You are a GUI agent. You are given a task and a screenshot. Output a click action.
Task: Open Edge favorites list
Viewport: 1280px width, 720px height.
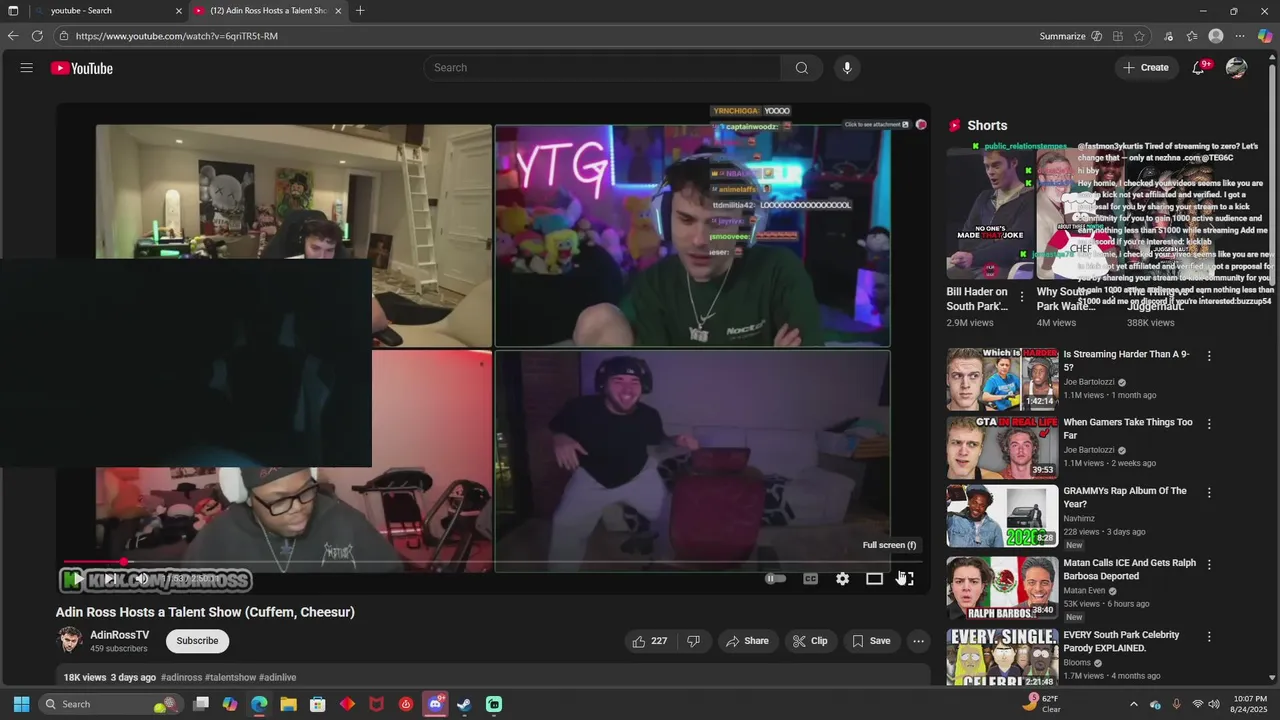[1192, 36]
